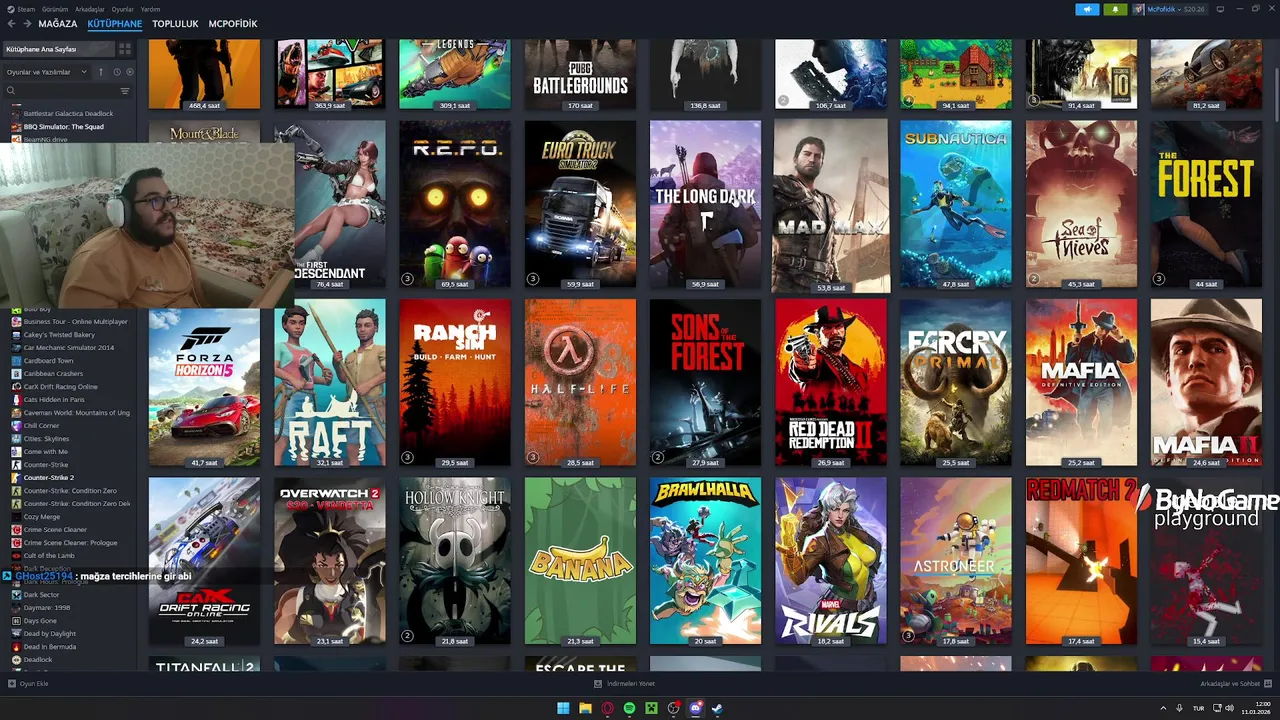The height and width of the screenshot is (720, 1280).
Task: Click the Arkadaşlar ve Sohbet chat icon
Action: point(1269,684)
